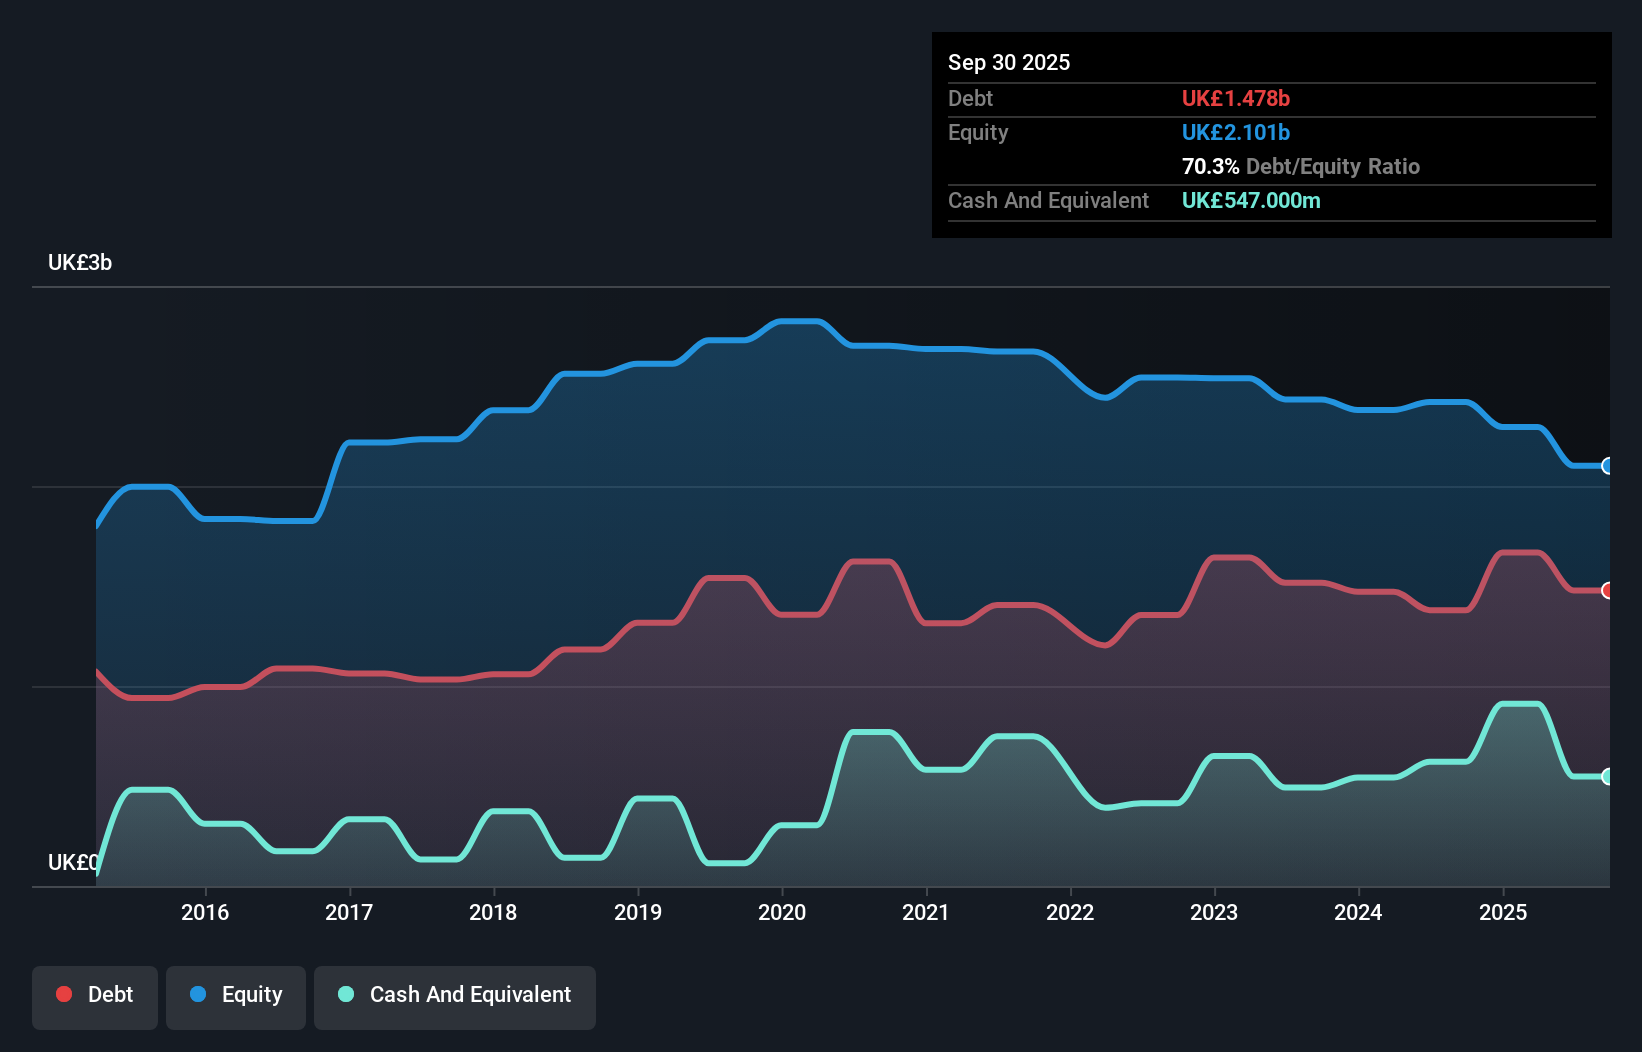The image size is (1642, 1052).
Task: Select the blue Equity endpoint marker on chart
Action: coord(1608,466)
